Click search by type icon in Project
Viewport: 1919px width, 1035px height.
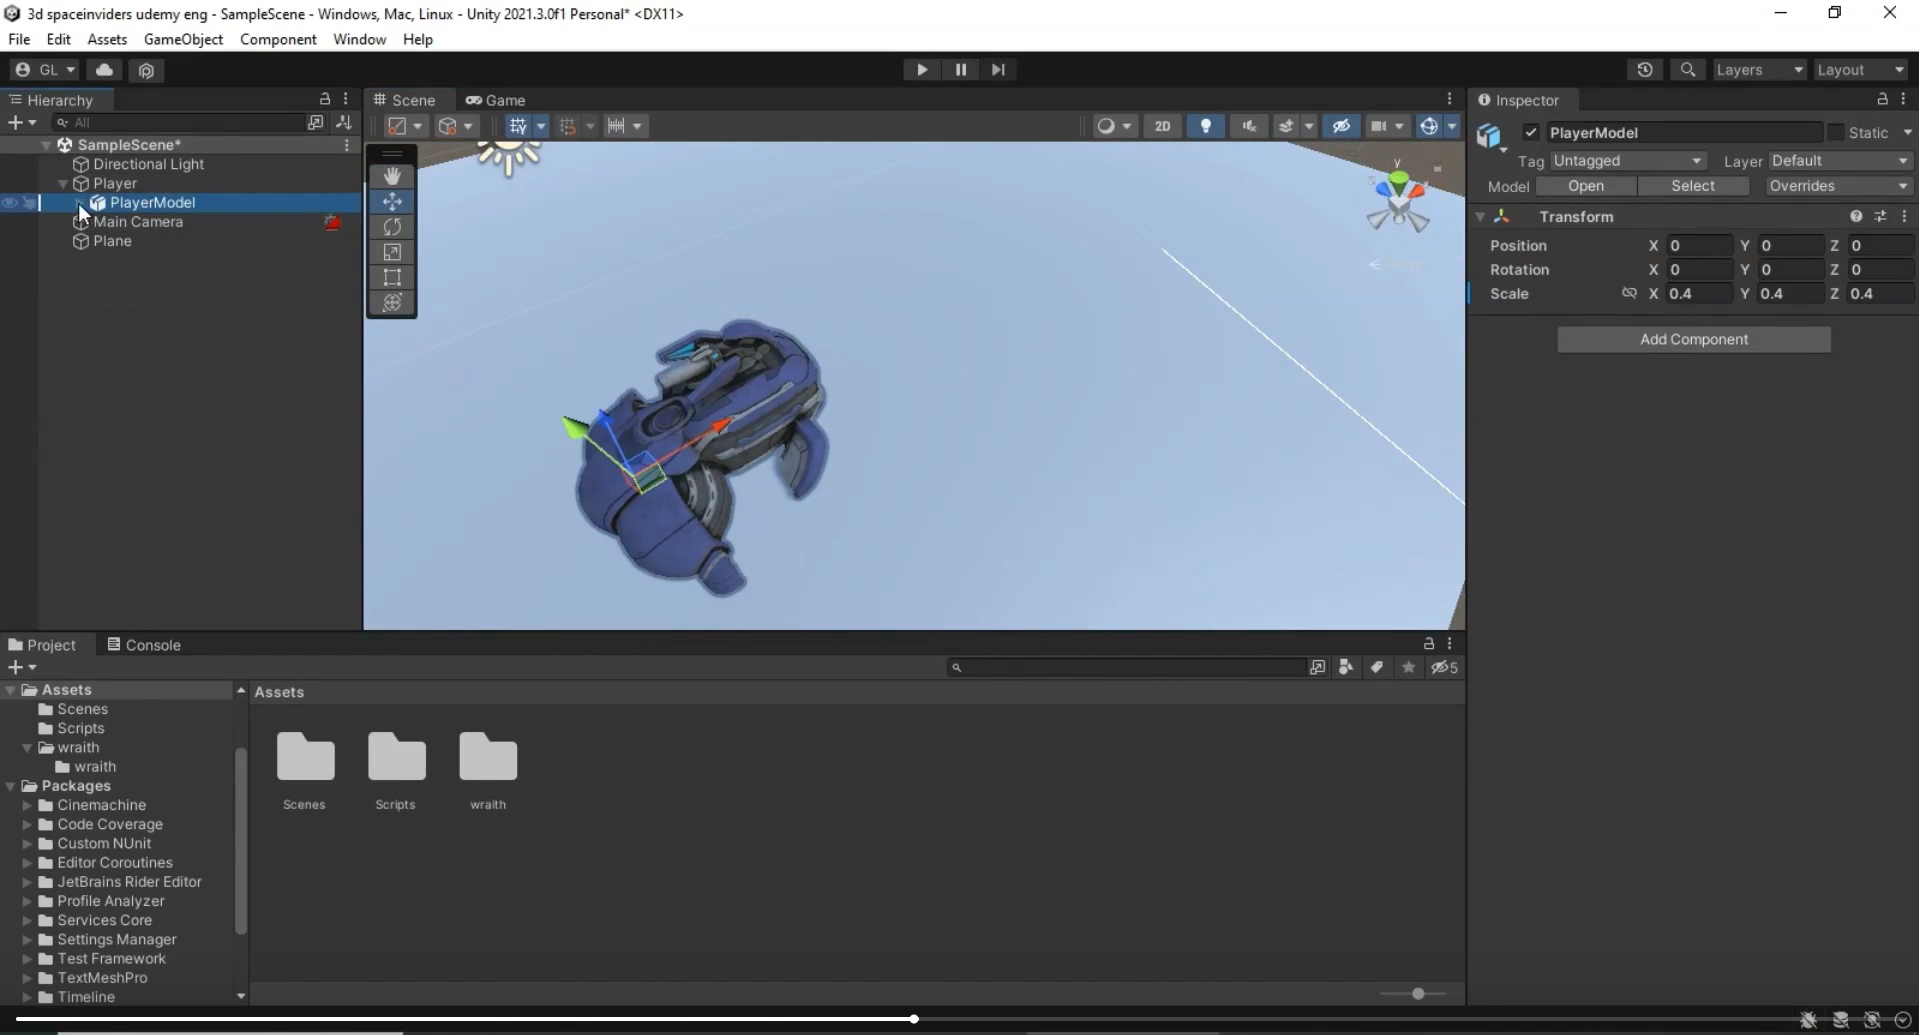1346,667
